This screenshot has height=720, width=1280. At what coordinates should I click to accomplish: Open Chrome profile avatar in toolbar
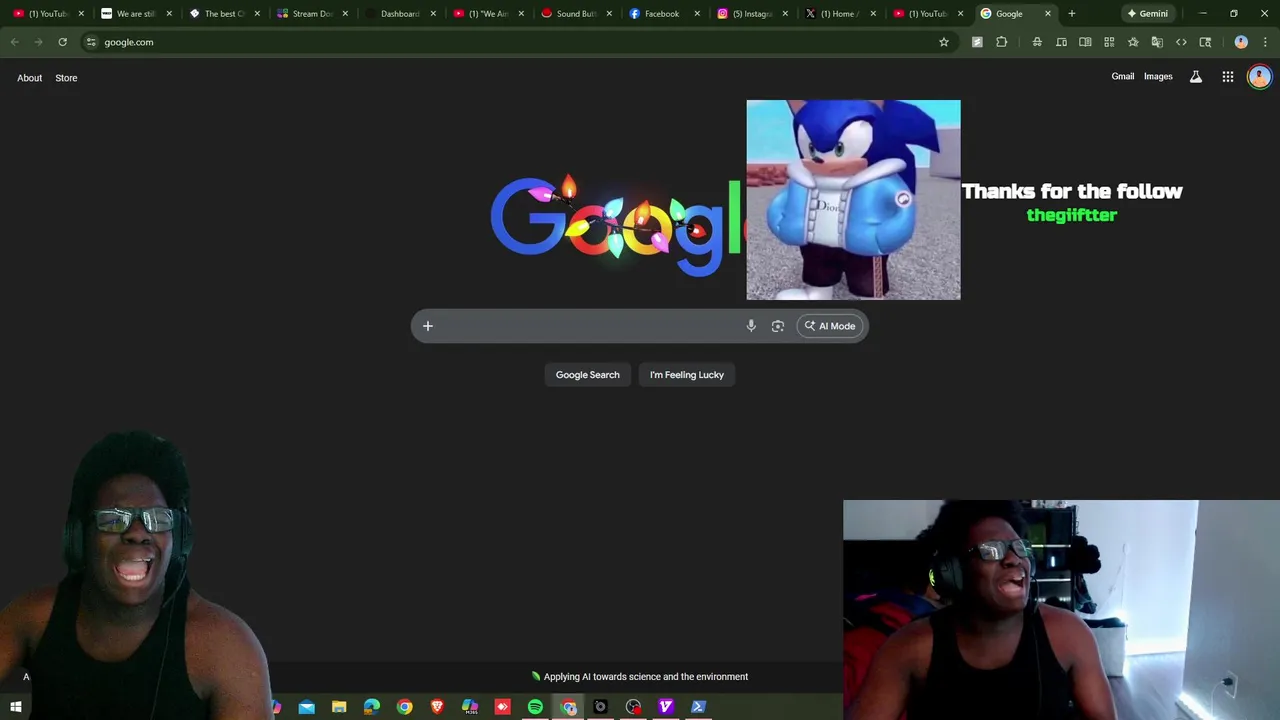pos(1241,42)
